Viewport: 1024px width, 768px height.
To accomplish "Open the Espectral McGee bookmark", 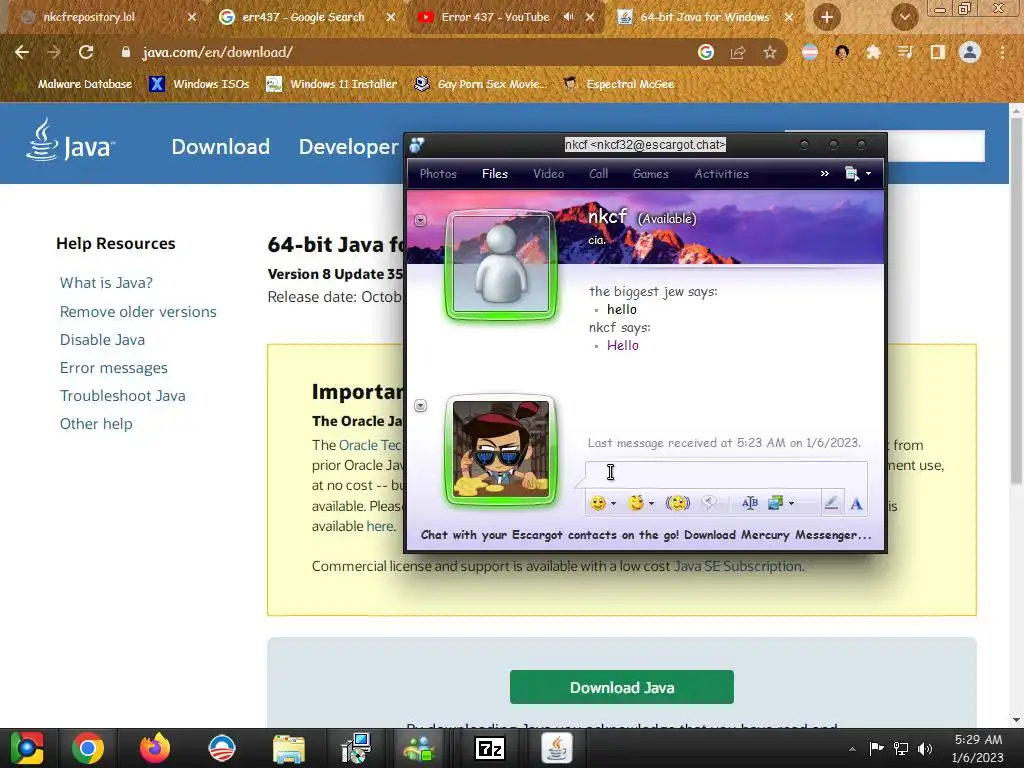I will click(x=618, y=84).
